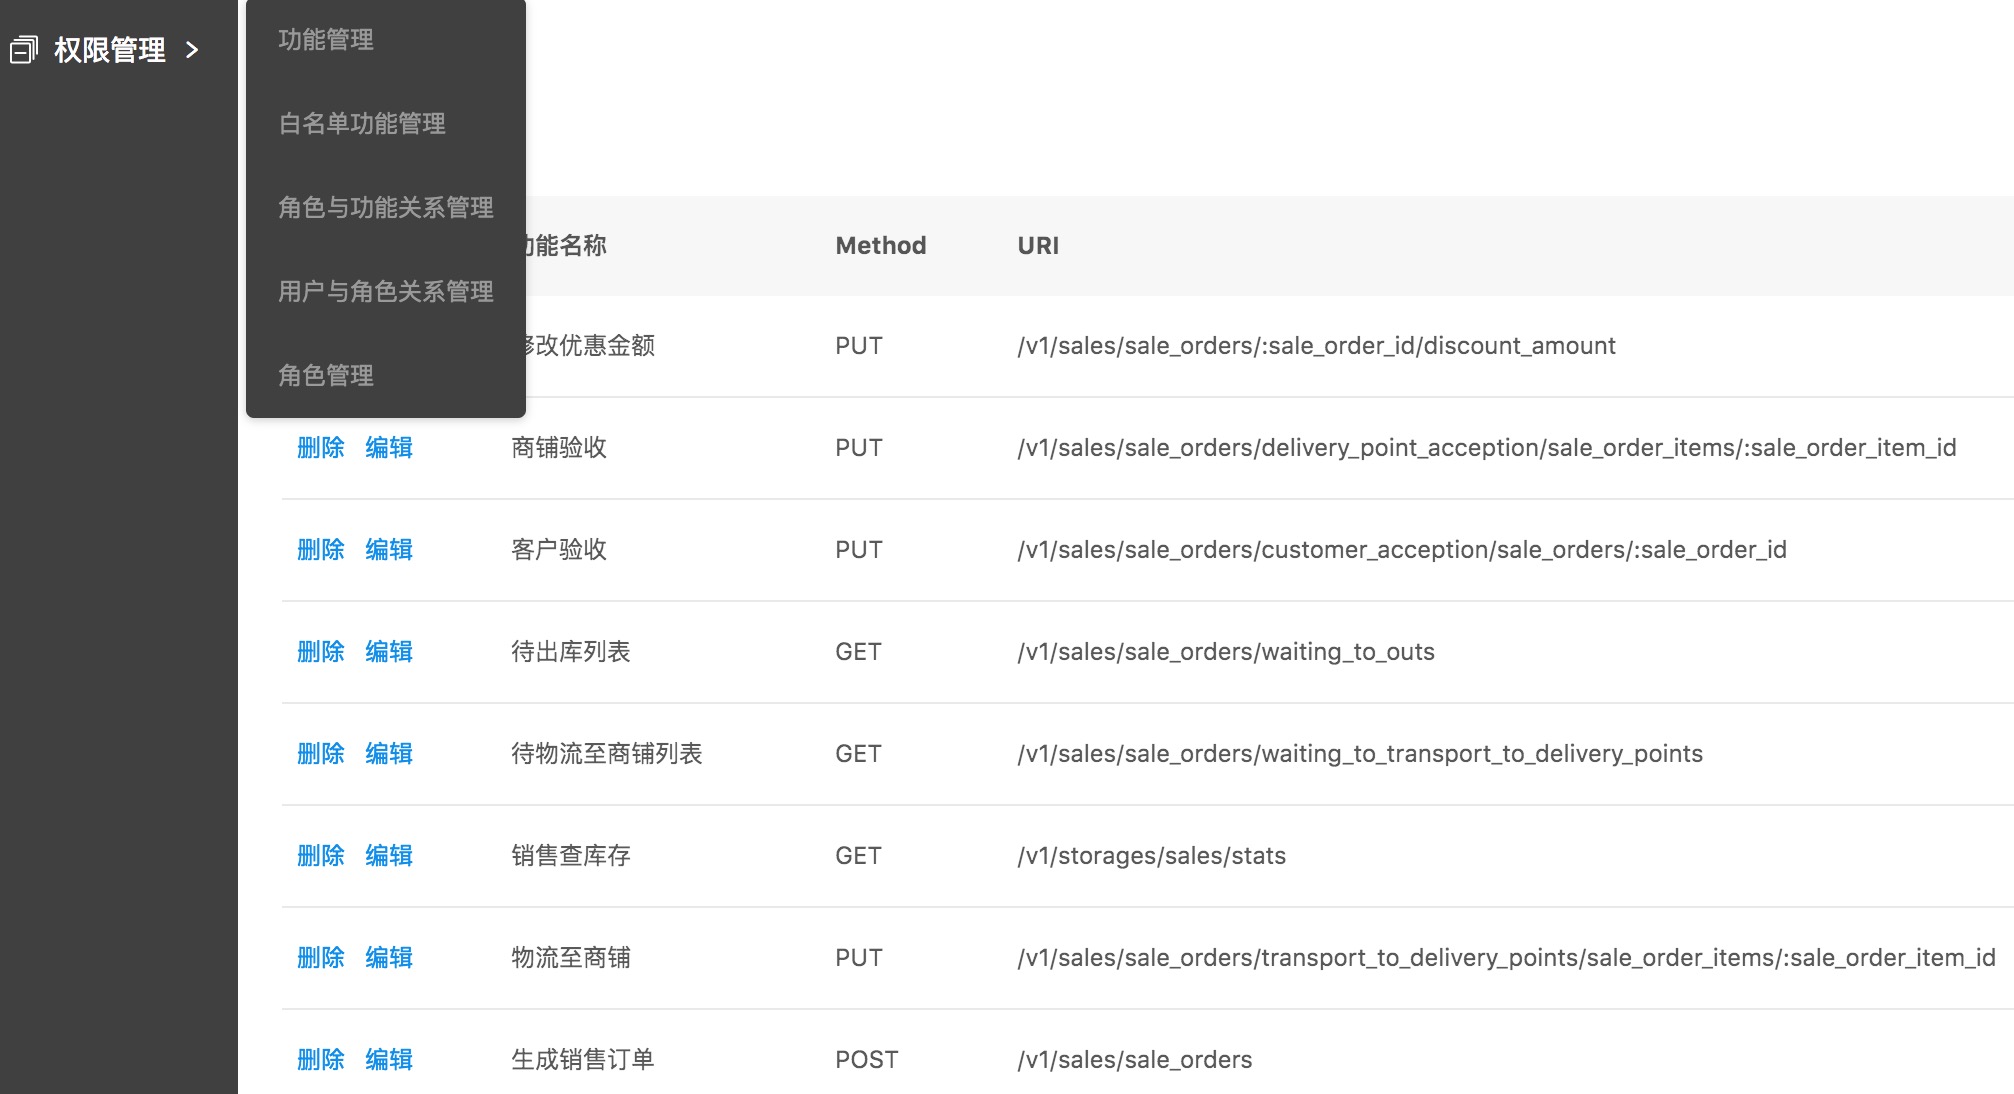This screenshot has width=2014, height=1094.
Task: Click the URI column header
Action: 1038,246
